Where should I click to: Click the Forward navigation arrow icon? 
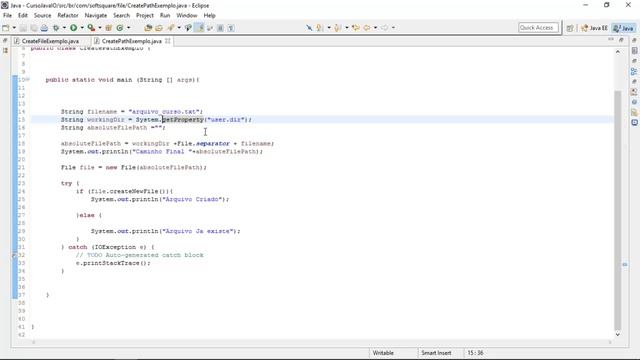pos(384,27)
